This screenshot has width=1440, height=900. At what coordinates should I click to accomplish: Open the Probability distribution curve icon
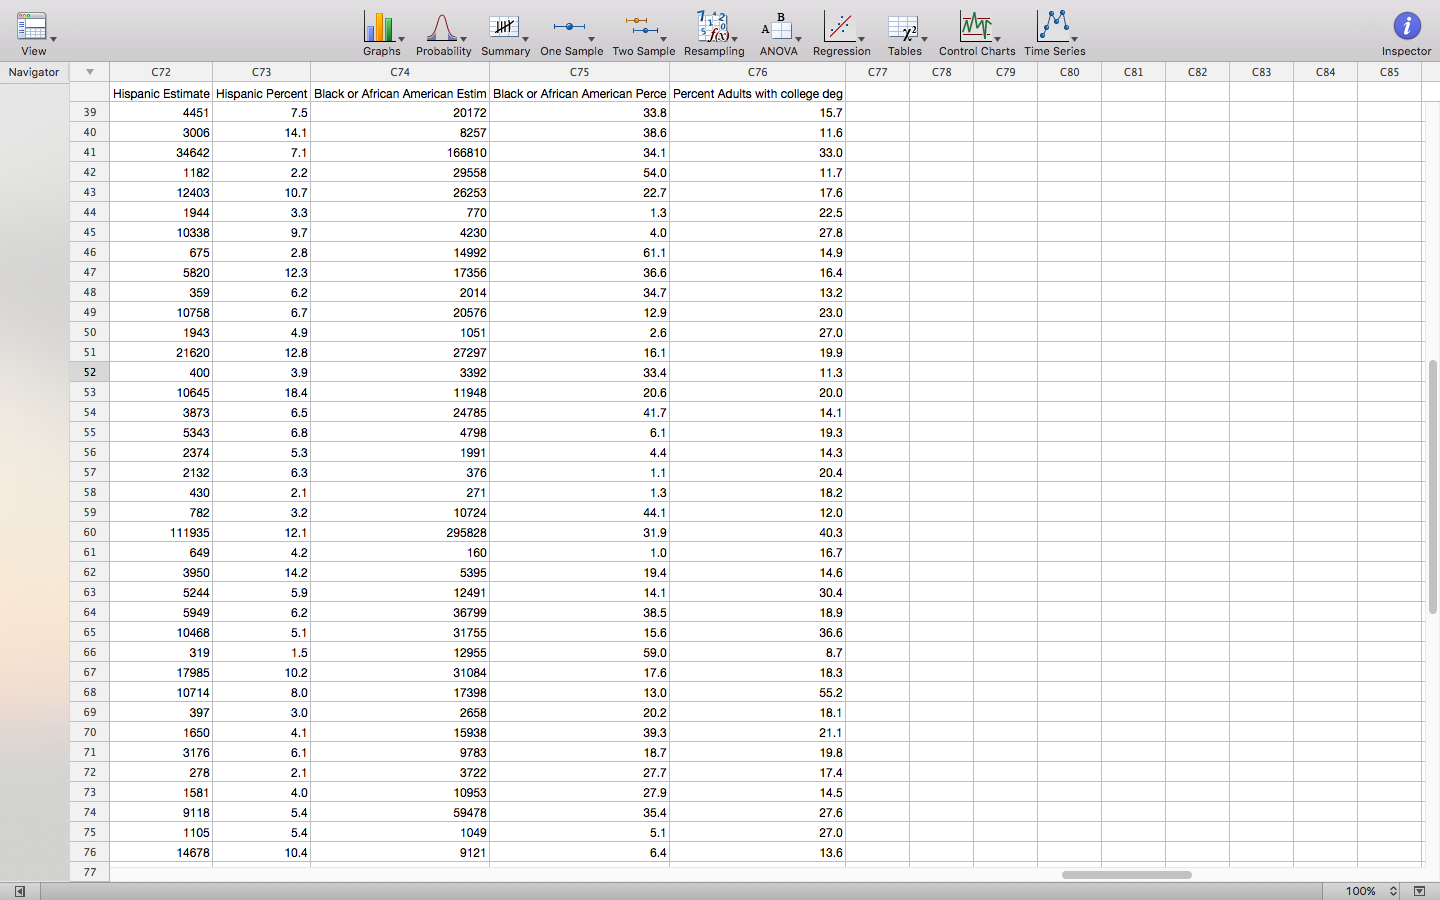click(441, 27)
